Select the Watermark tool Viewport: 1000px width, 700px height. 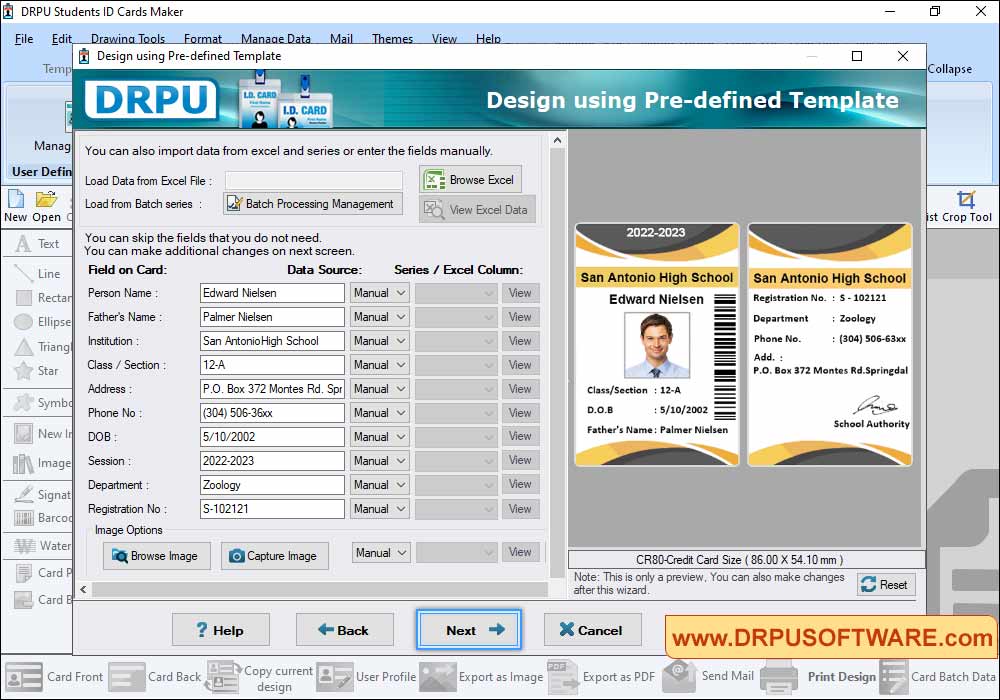(42, 546)
